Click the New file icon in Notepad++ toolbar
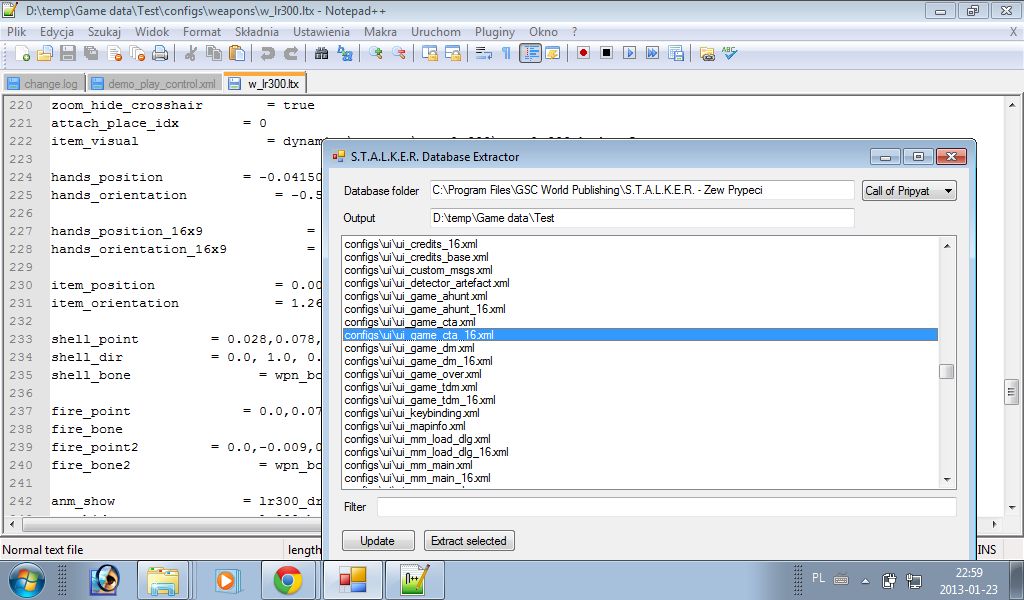 (22, 54)
